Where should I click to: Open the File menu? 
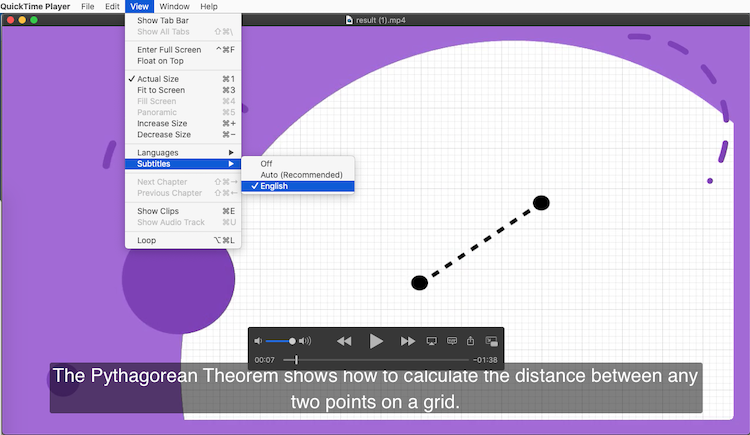88,6
